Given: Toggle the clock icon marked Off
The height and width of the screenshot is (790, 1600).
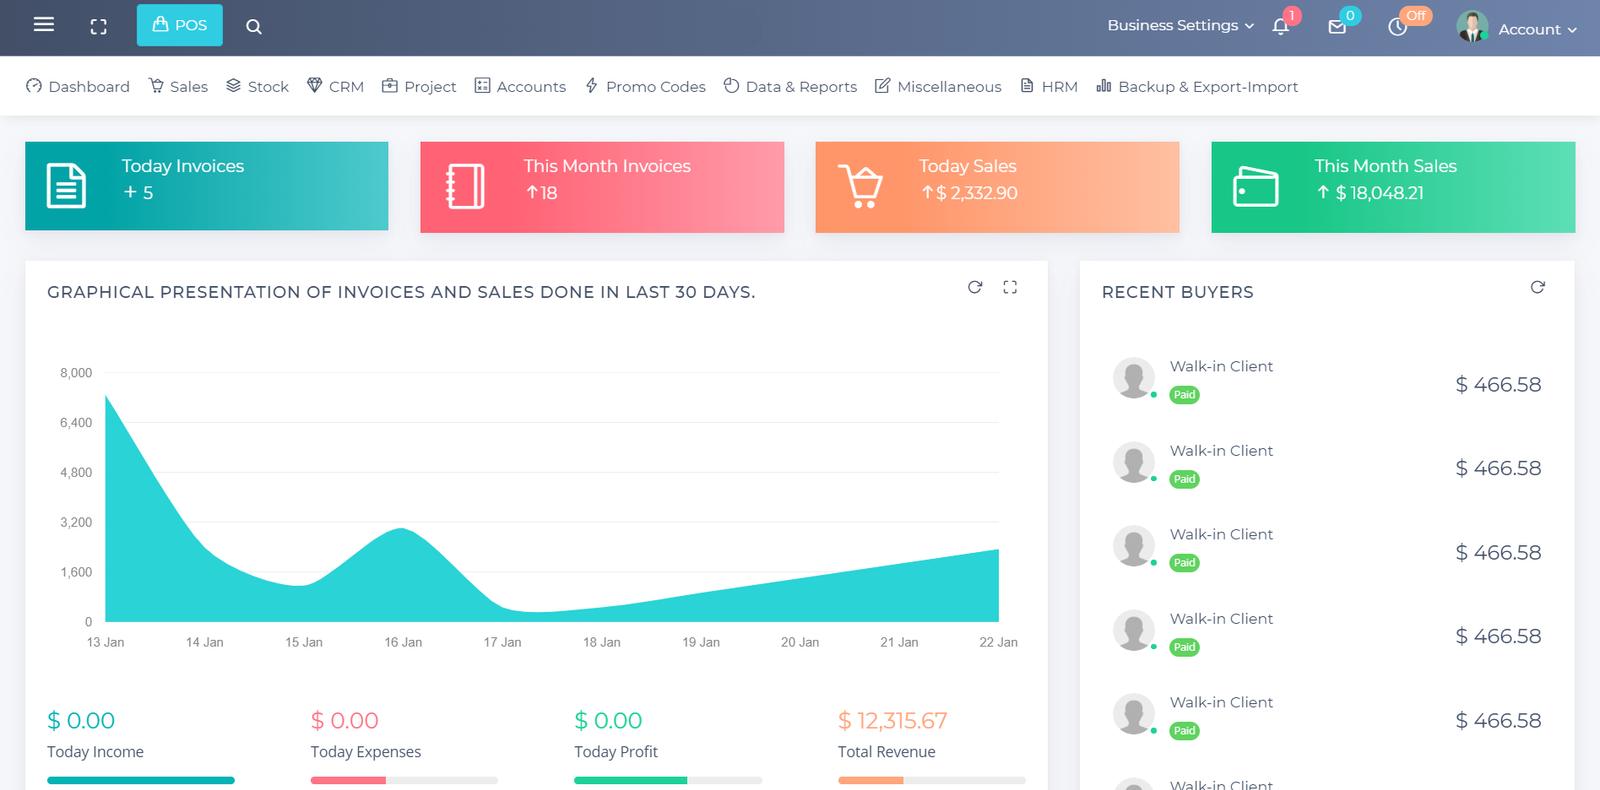Looking at the screenshot, I should [x=1398, y=27].
